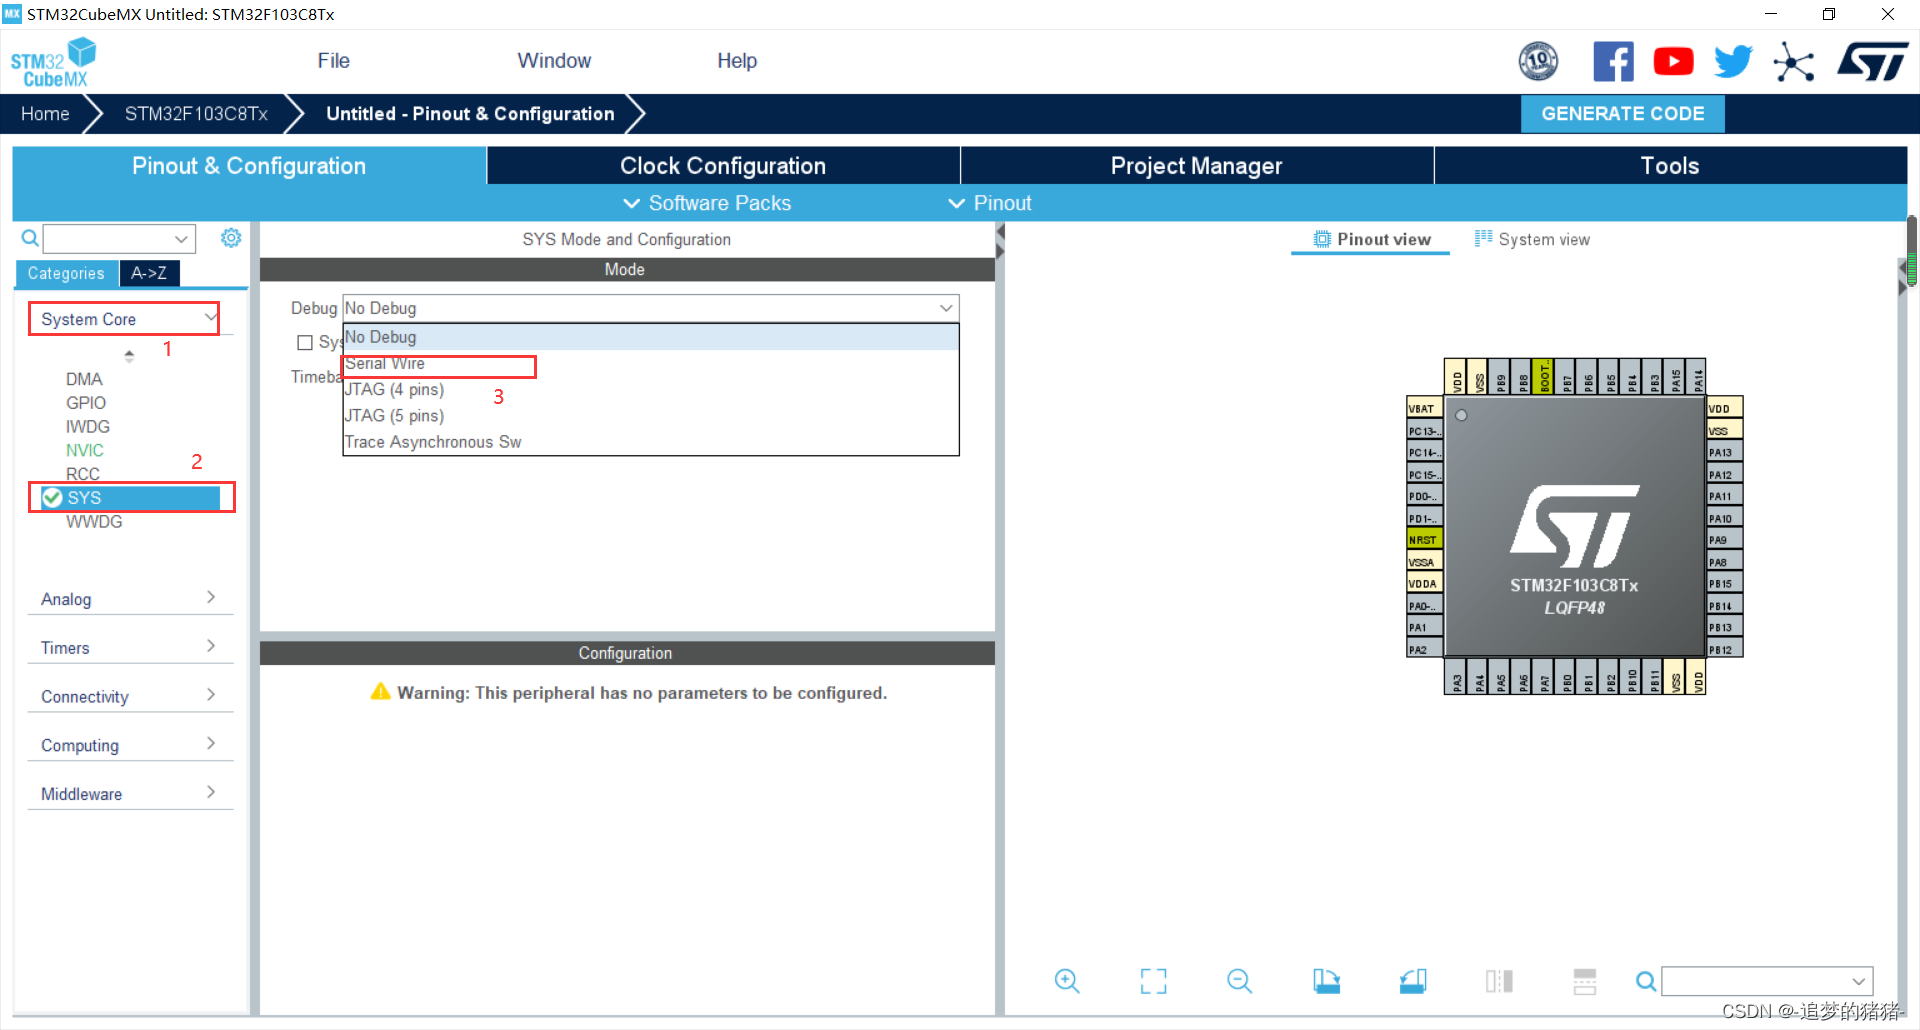The height and width of the screenshot is (1030, 1920).
Task: Open the ST community network icon
Action: [1794, 62]
